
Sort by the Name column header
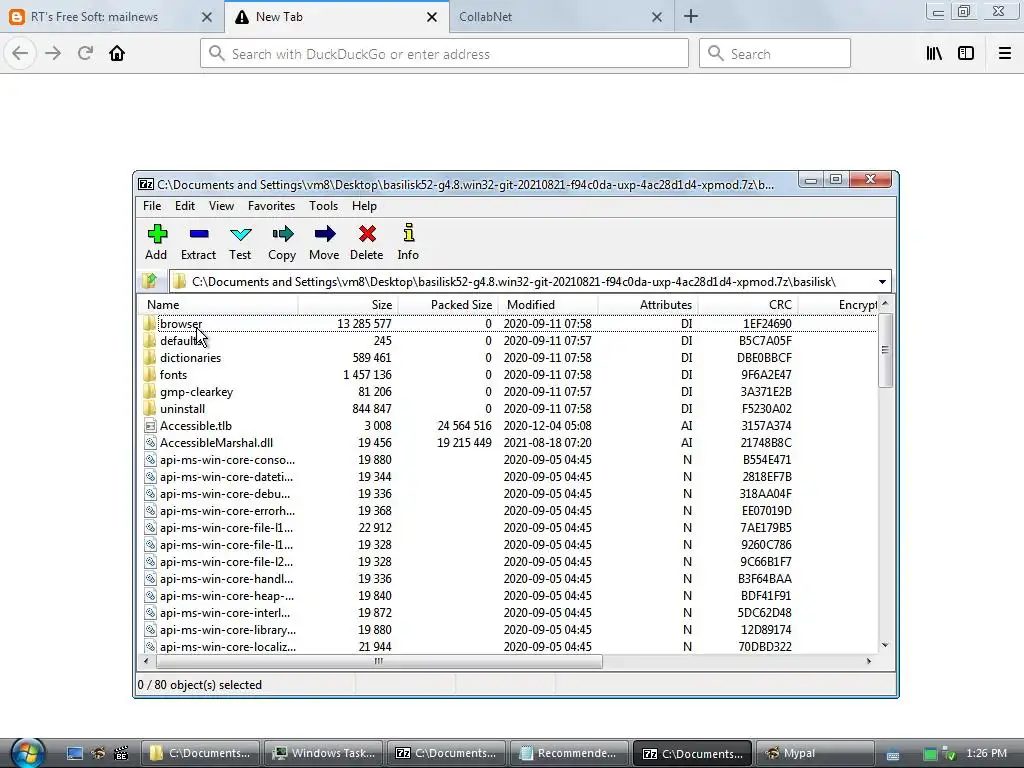click(x=218, y=304)
